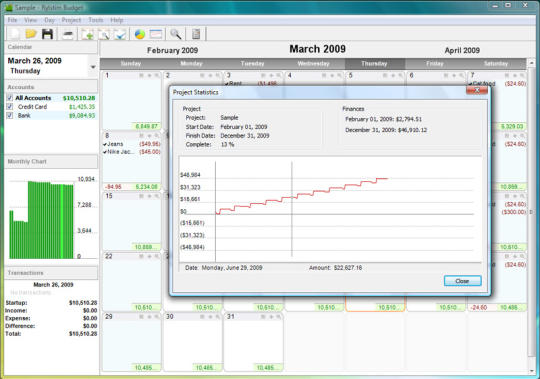Click the Close button in Project Statistics

[462, 281]
